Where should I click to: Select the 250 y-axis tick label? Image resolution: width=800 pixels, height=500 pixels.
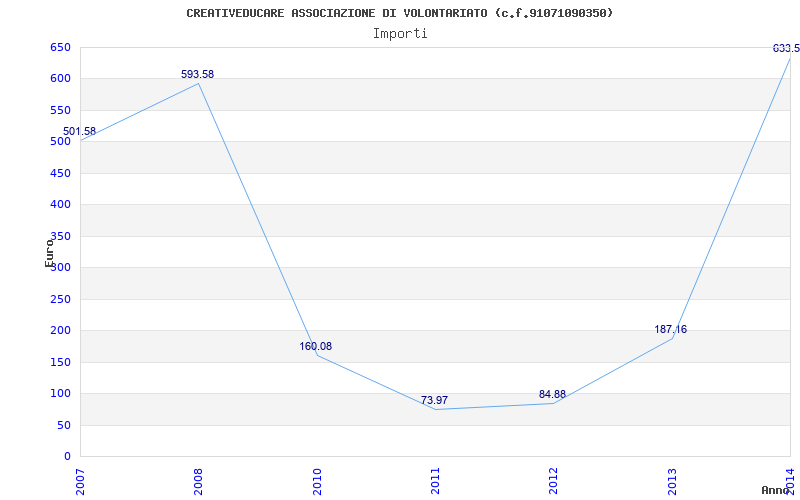tap(60, 299)
